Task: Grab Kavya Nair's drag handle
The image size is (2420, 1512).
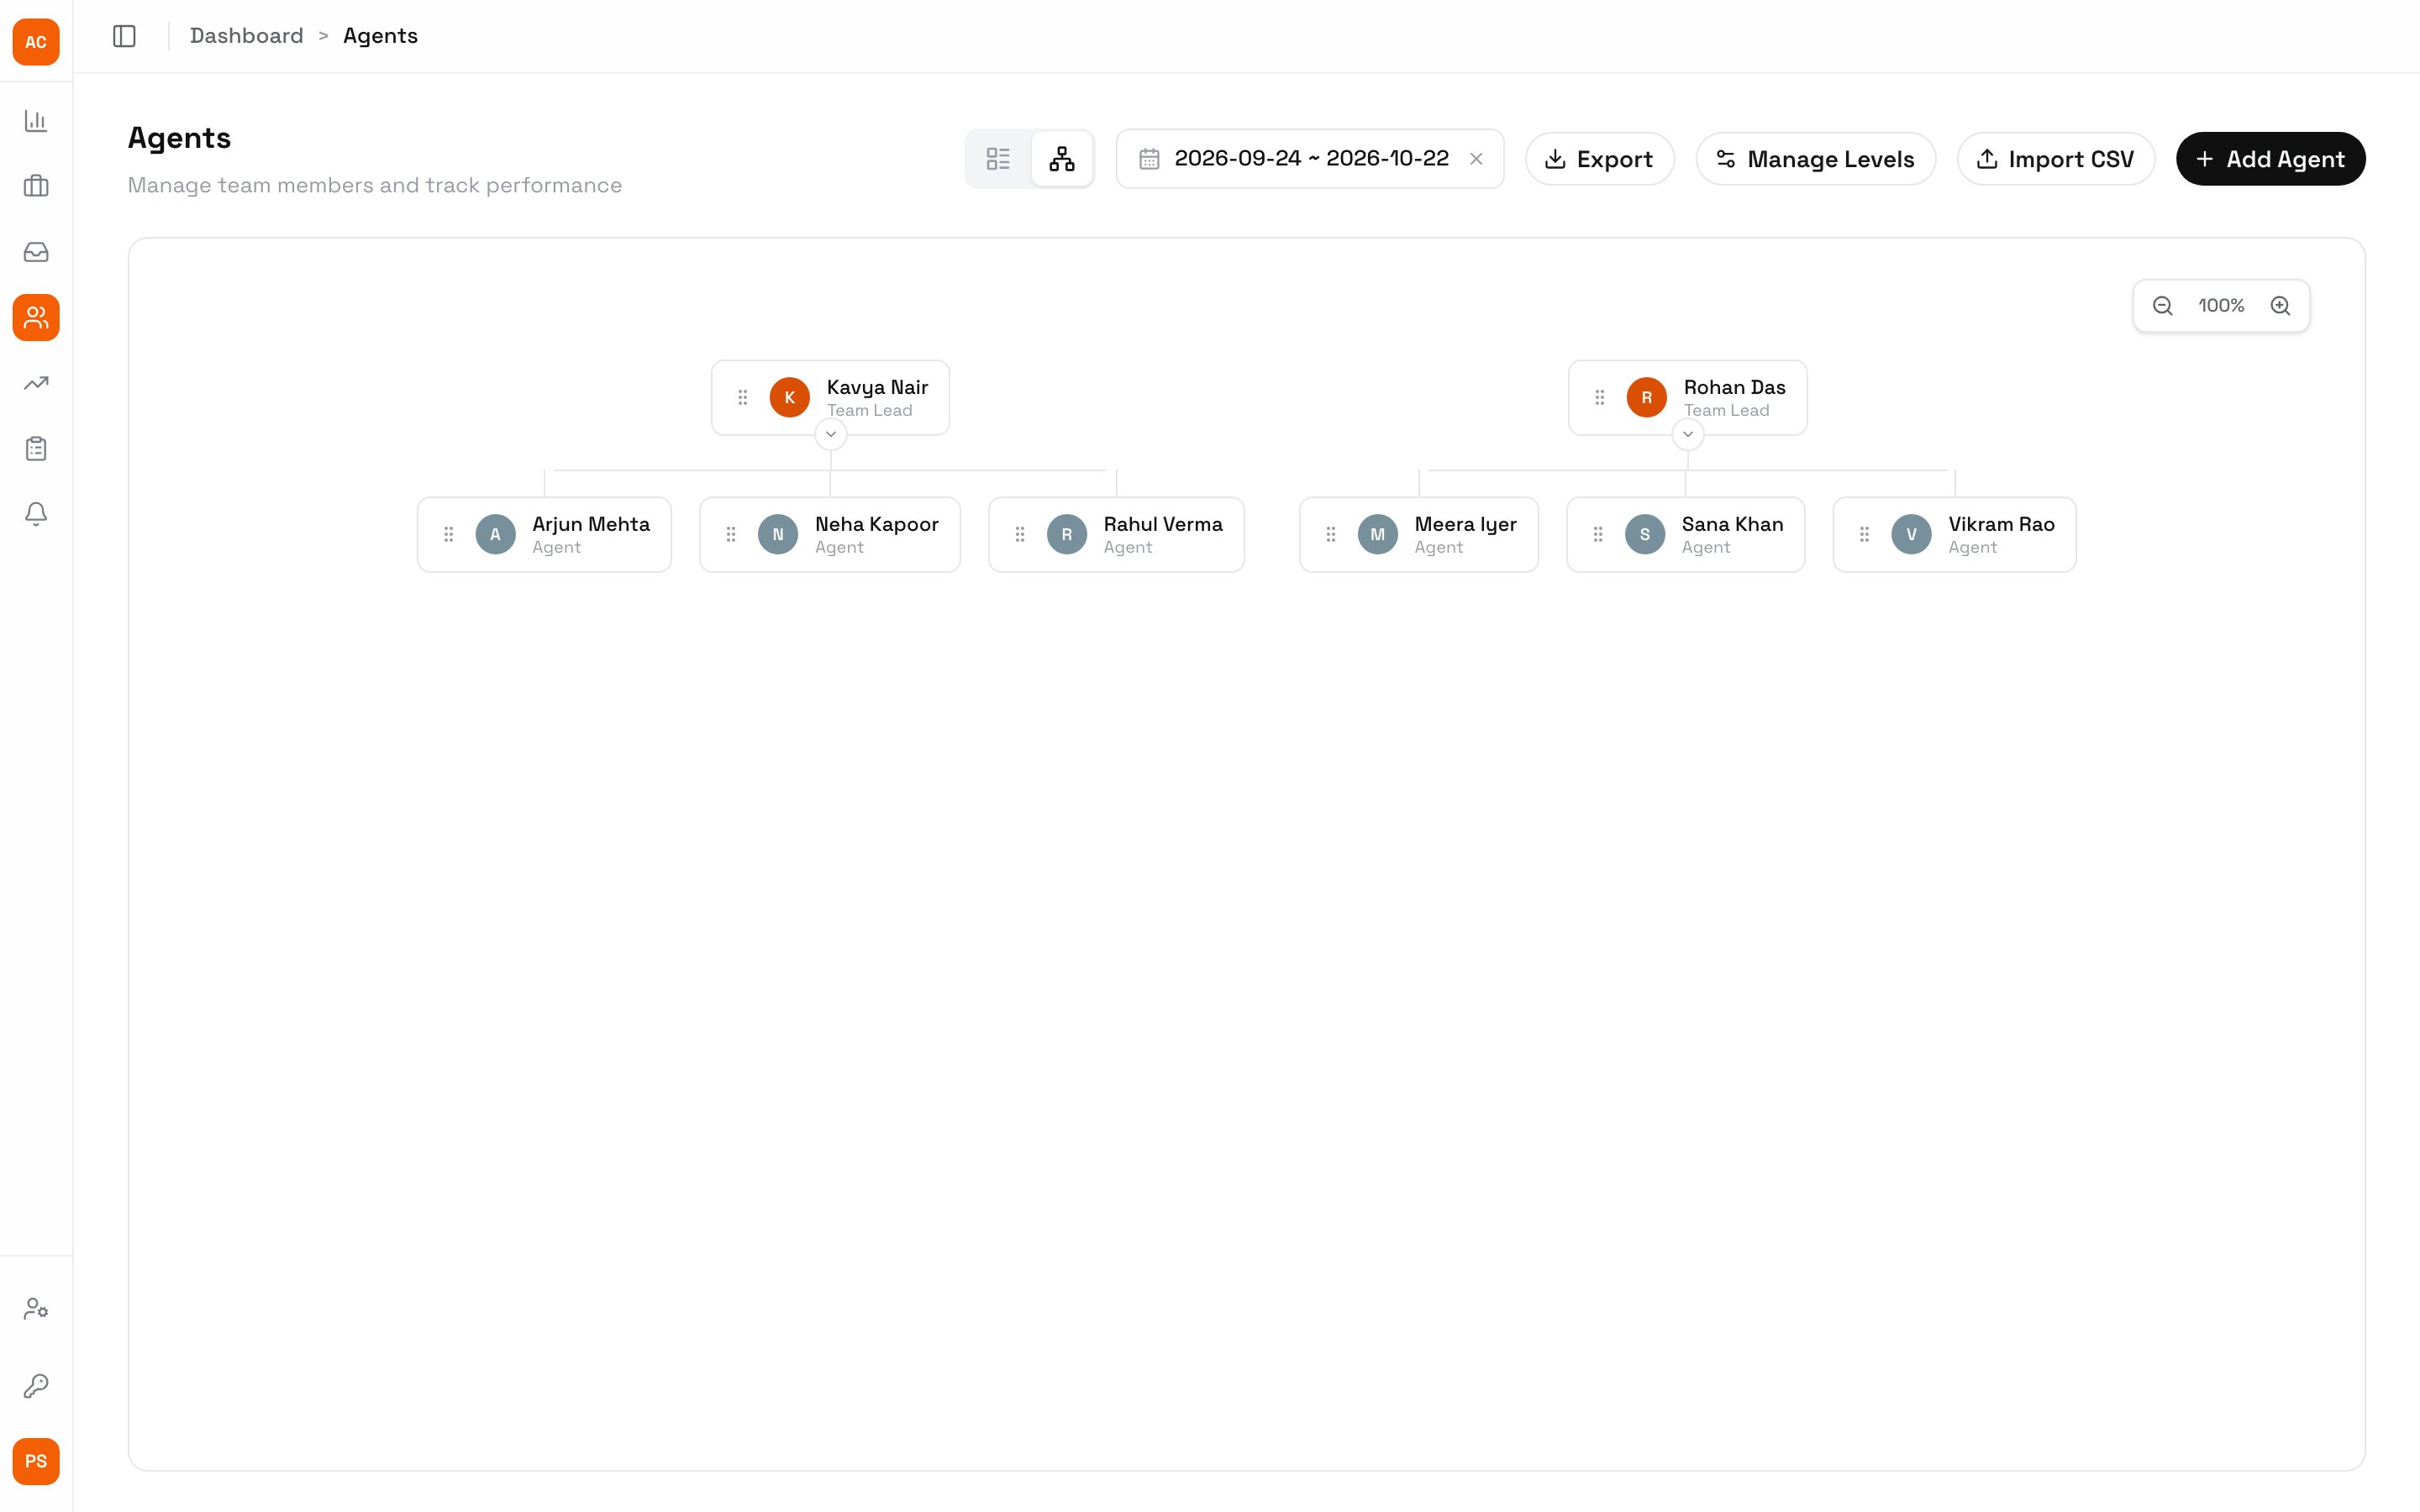Action: [x=743, y=398]
